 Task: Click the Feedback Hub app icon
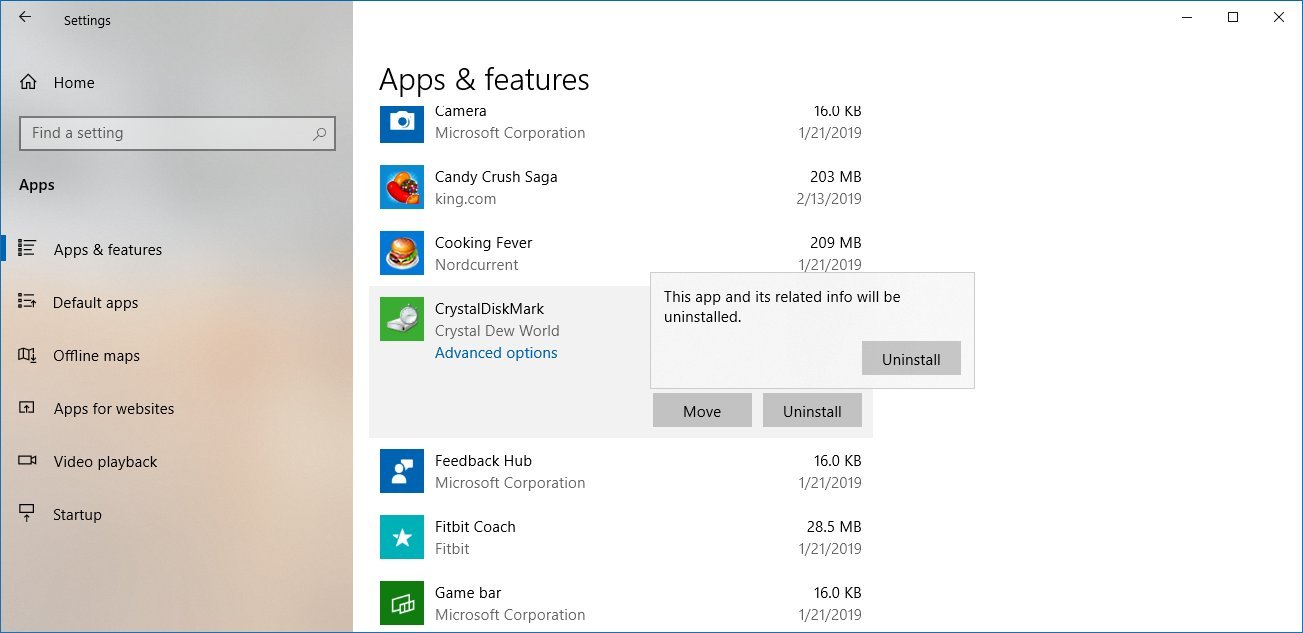click(401, 471)
